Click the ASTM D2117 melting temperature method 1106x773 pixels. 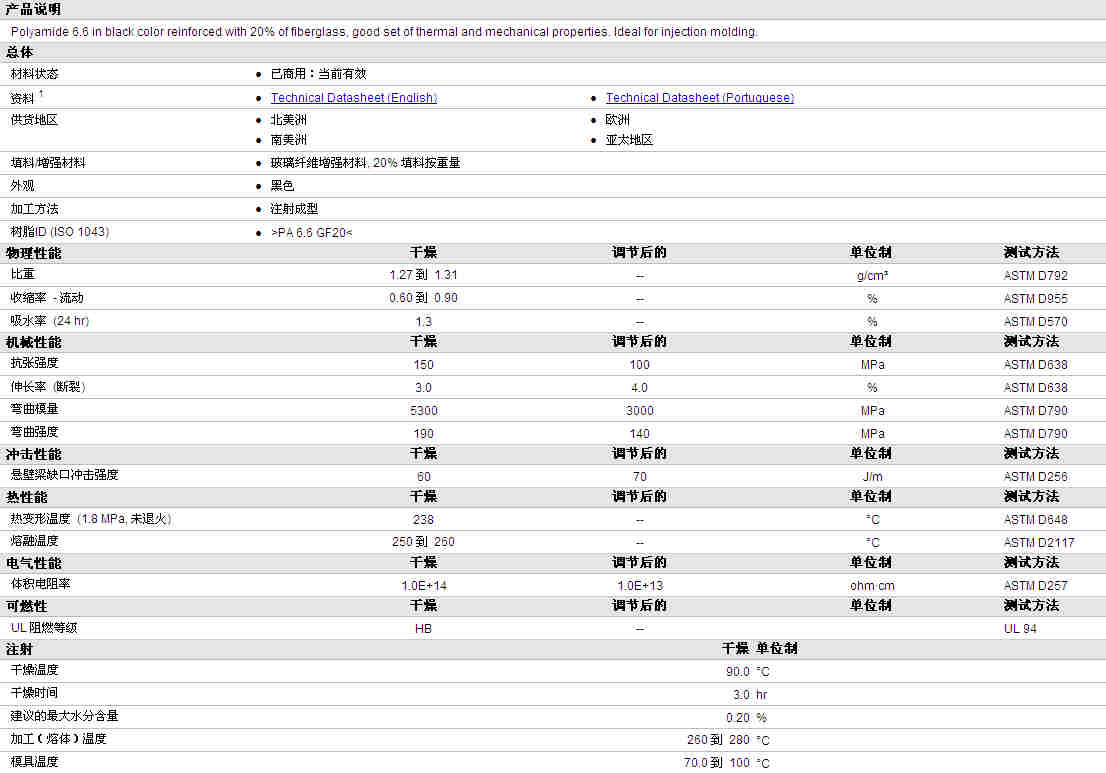point(1039,542)
